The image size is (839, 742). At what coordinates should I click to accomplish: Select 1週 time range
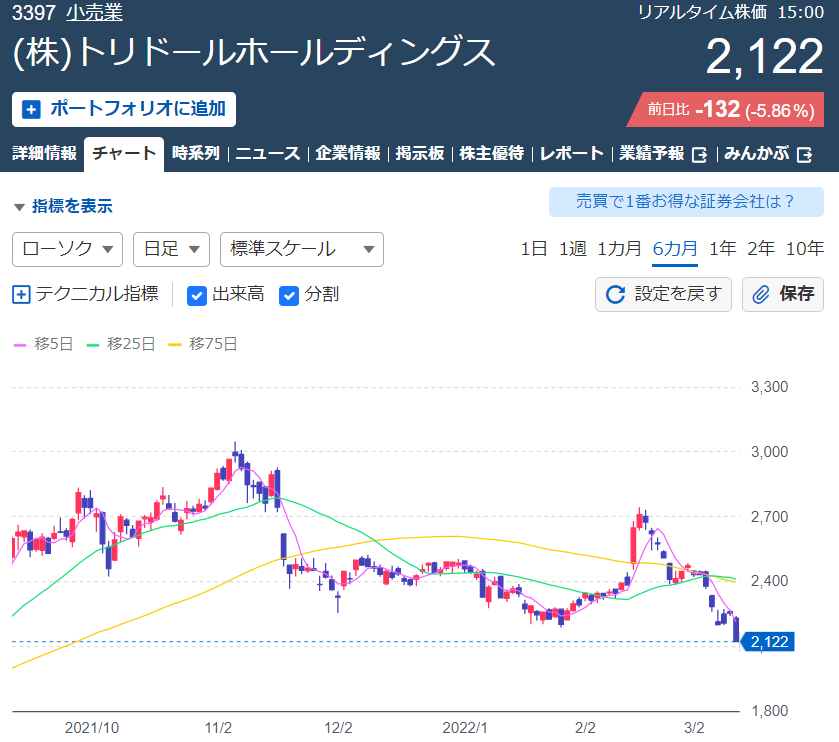click(573, 249)
